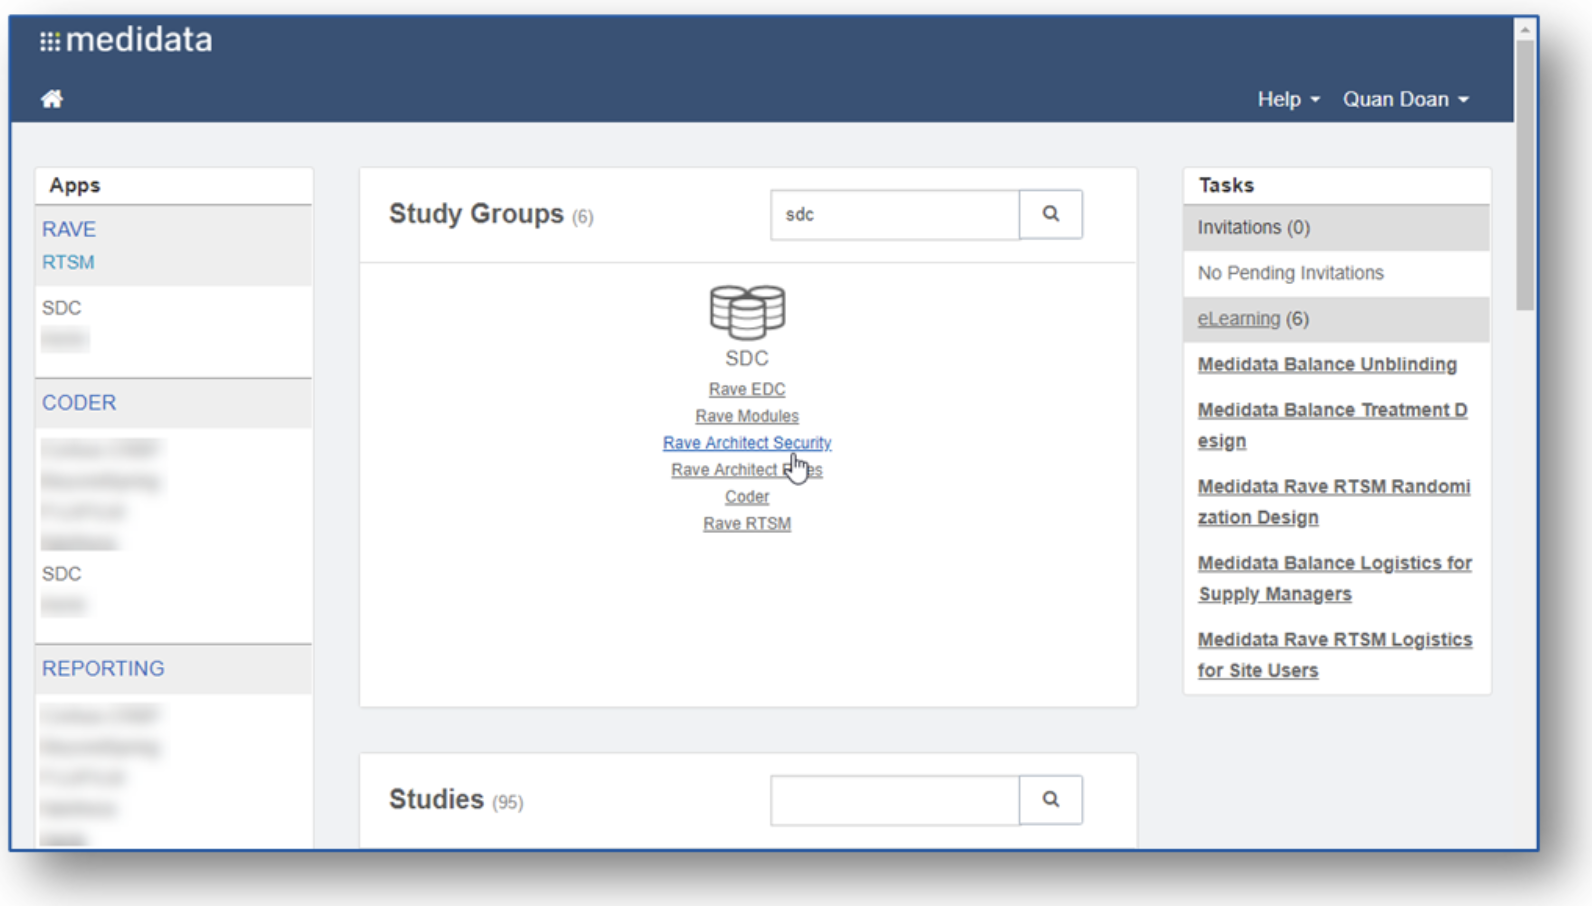The image size is (1592, 906).
Task: Select RAVE in the Apps panel
Action: 69,229
